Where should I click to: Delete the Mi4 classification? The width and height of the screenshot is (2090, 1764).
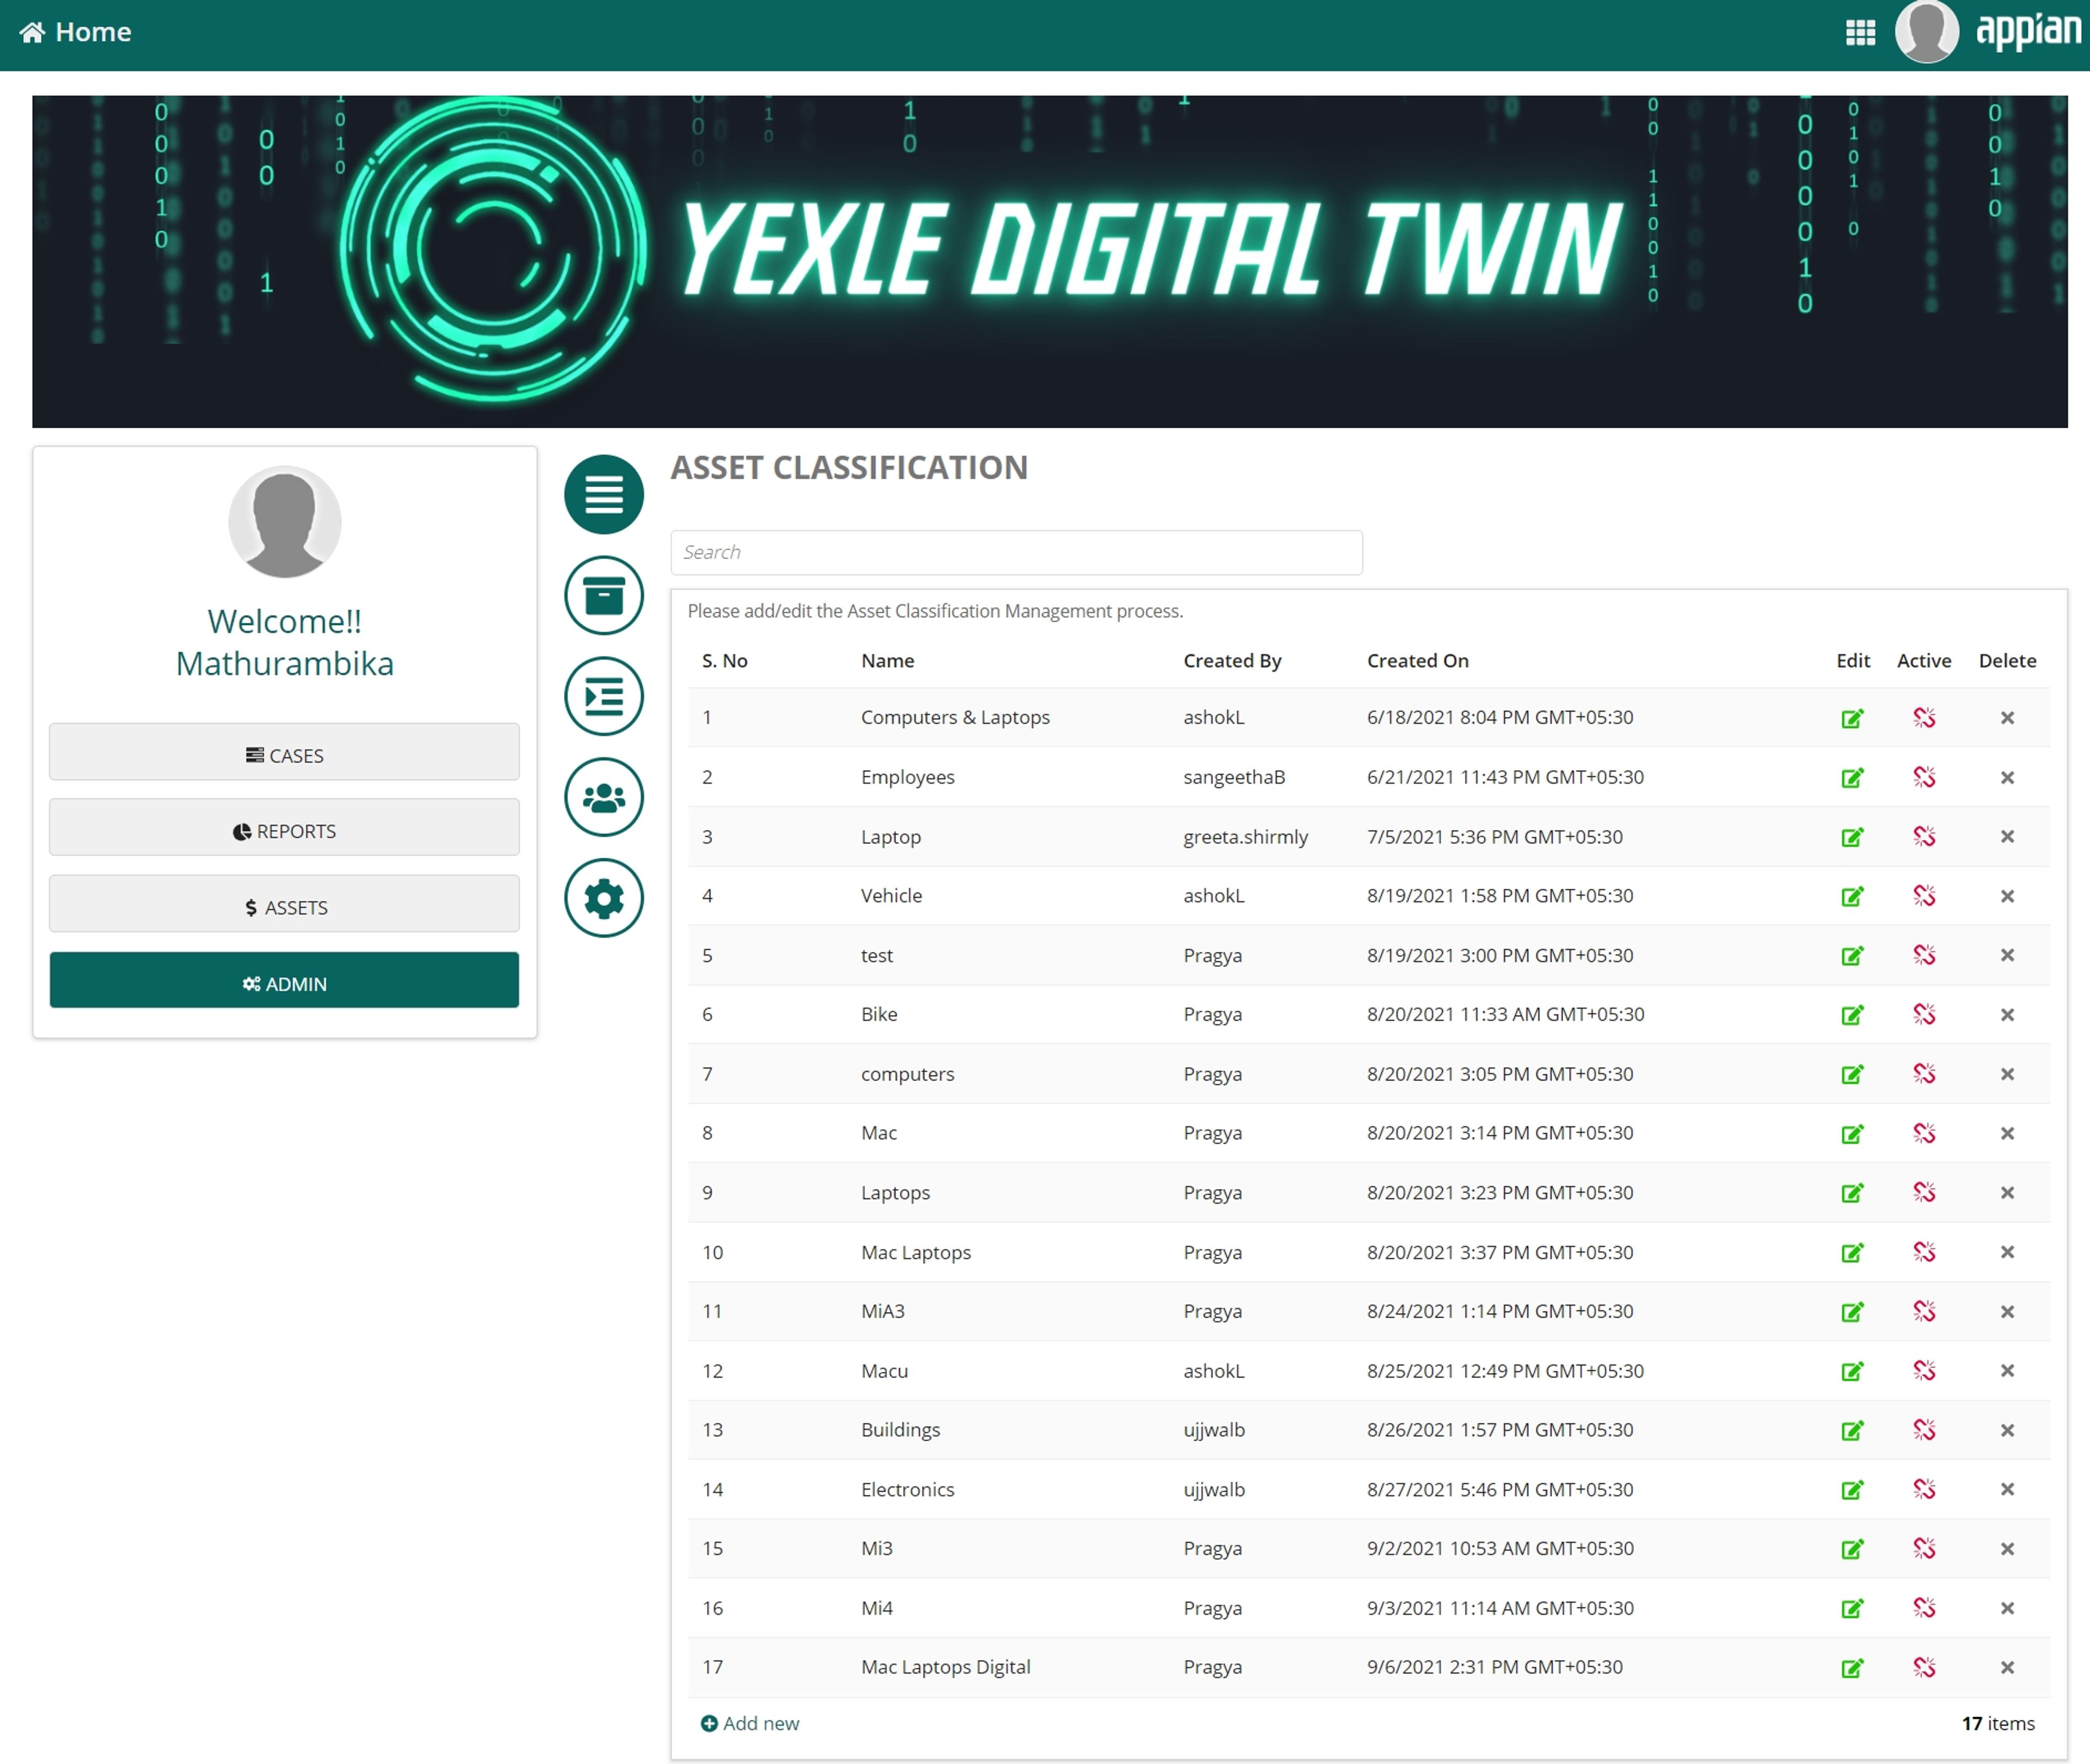2006,1608
